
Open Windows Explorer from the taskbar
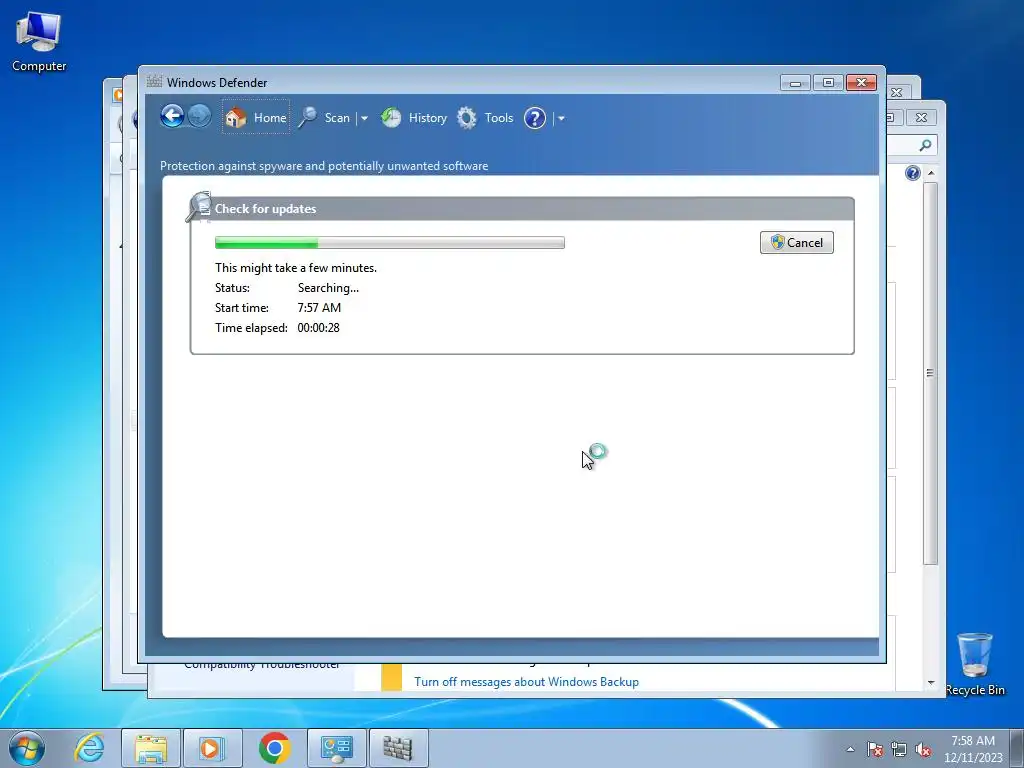151,748
